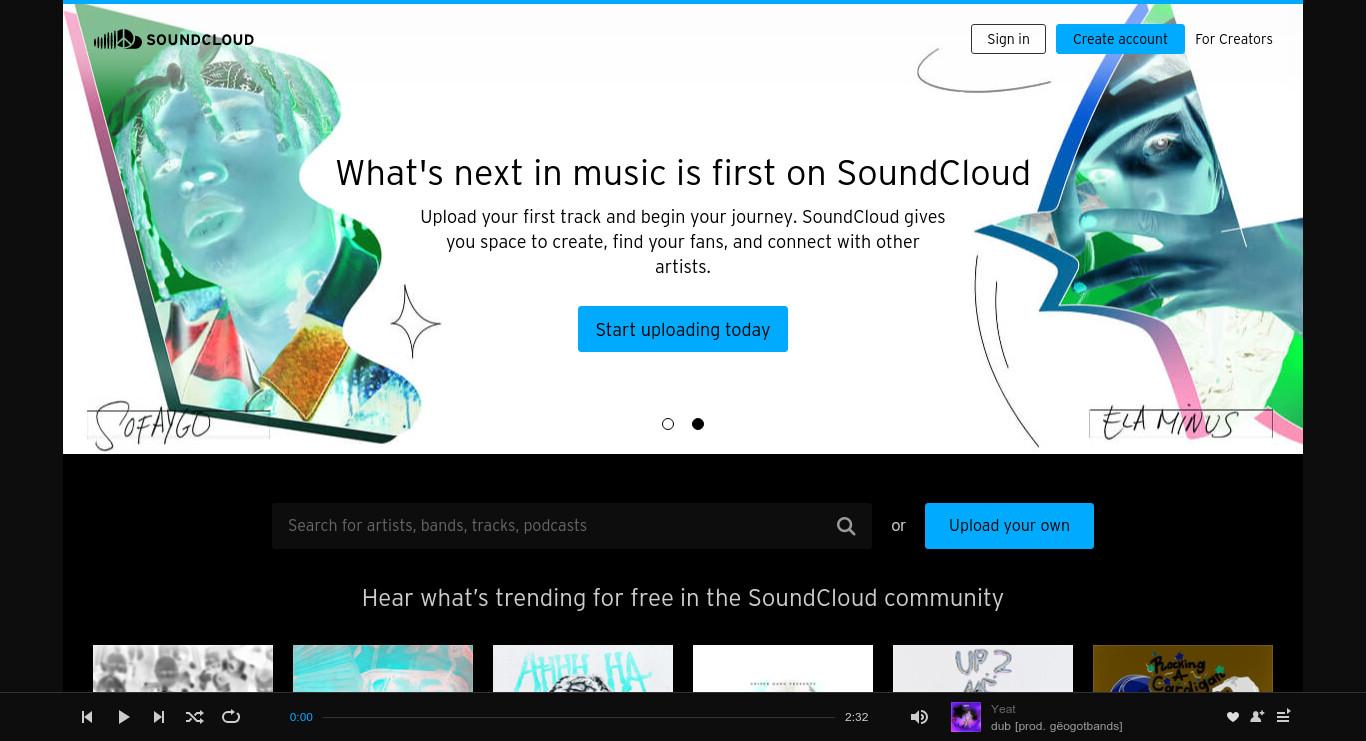Click the playback progress timeline bar
The width and height of the screenshot is (1366, 741).
tap(578, 717)
